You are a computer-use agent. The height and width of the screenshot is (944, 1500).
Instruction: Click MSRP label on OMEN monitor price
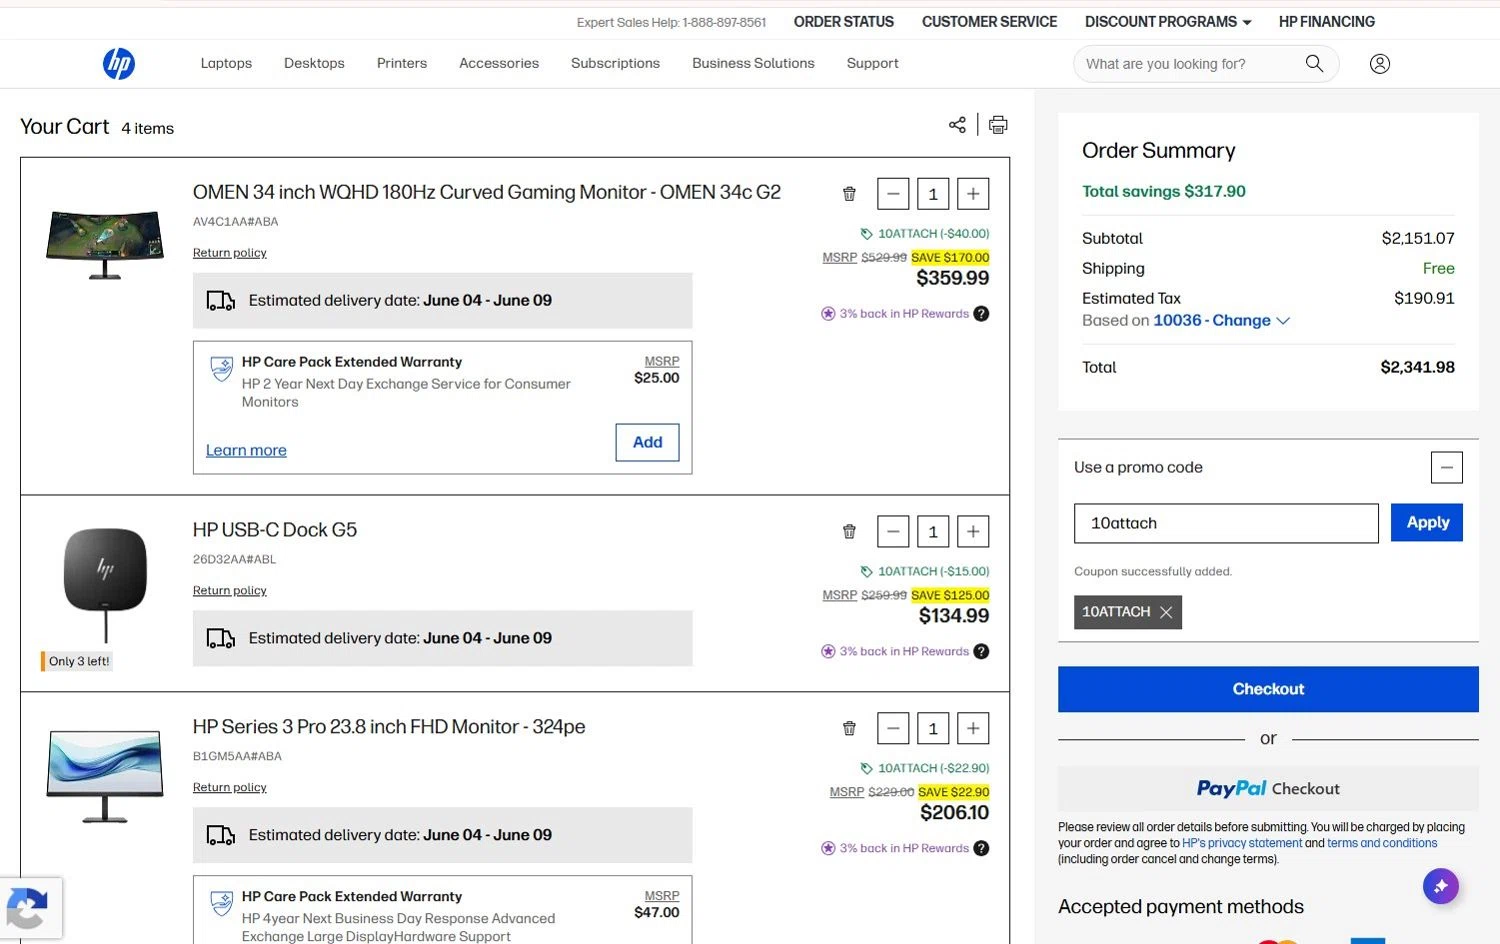840,258
